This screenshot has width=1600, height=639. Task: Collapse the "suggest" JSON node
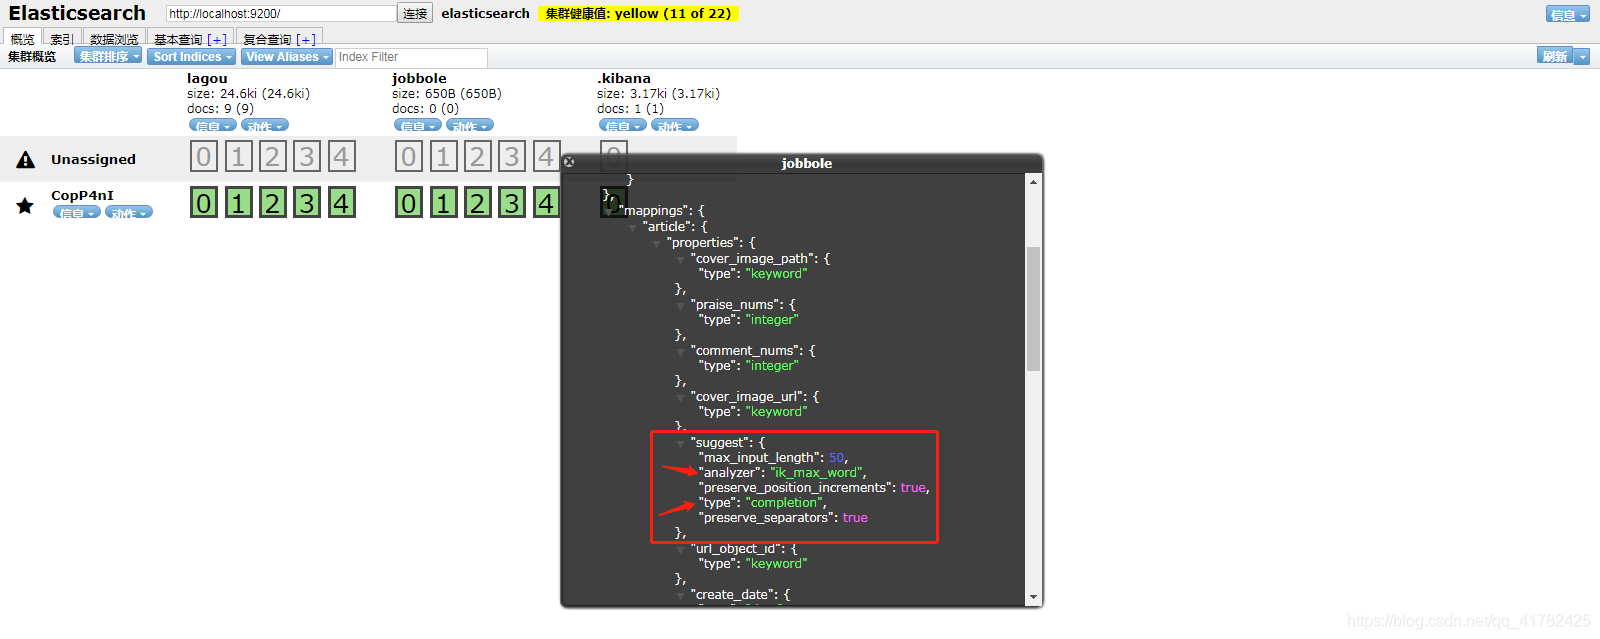[x=680, y=444]
